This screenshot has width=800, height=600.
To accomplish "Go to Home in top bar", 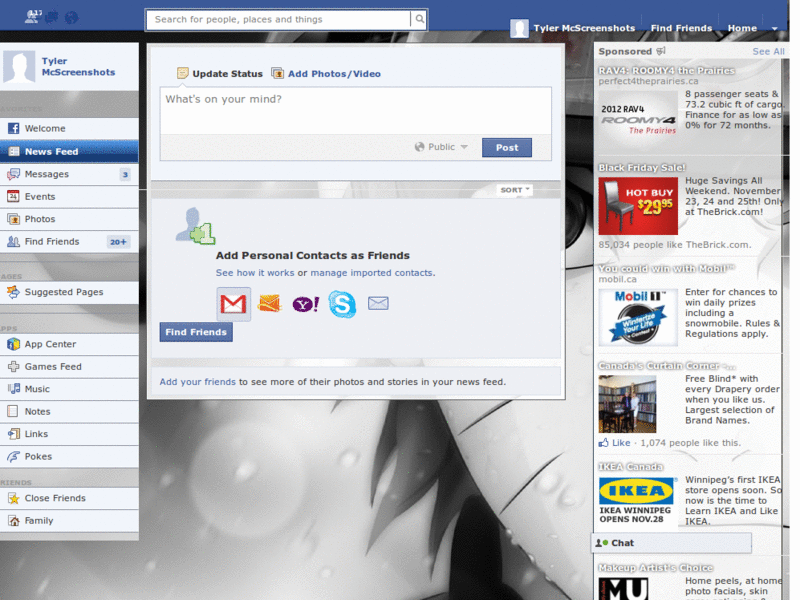I will click(x=742, y=28).
